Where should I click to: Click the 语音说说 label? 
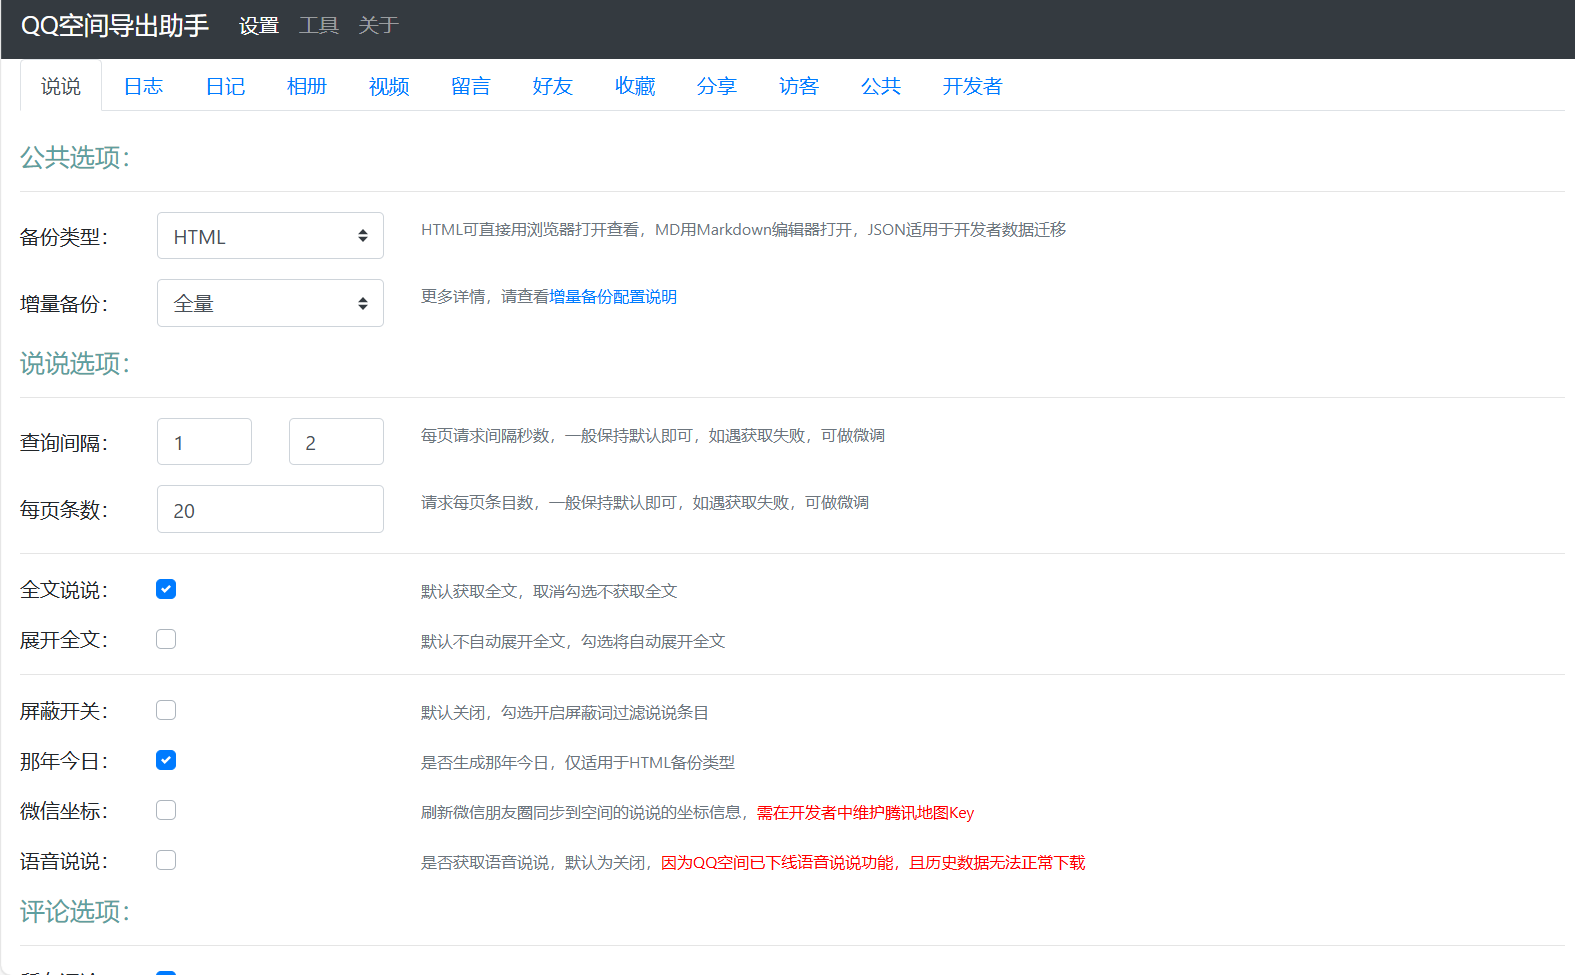coord(64,861)
